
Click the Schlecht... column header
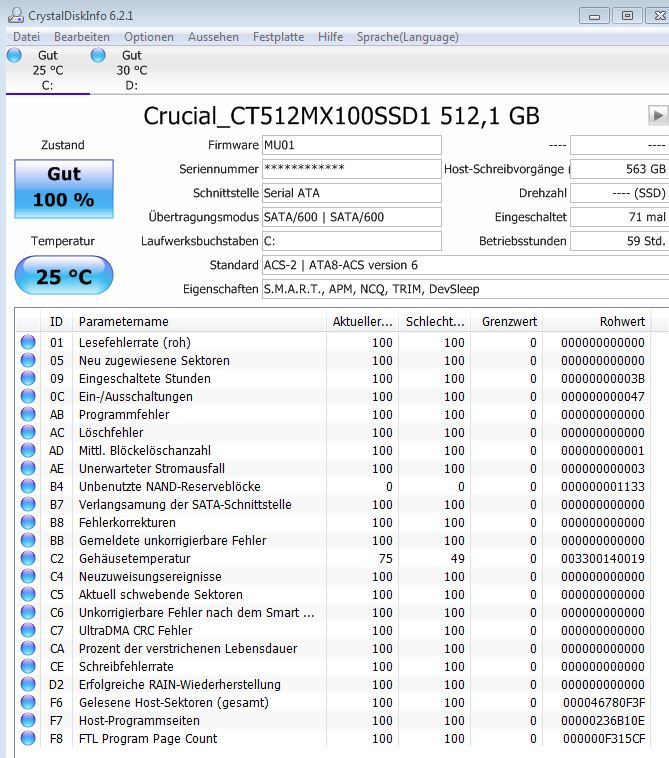(x=435, y=321)
